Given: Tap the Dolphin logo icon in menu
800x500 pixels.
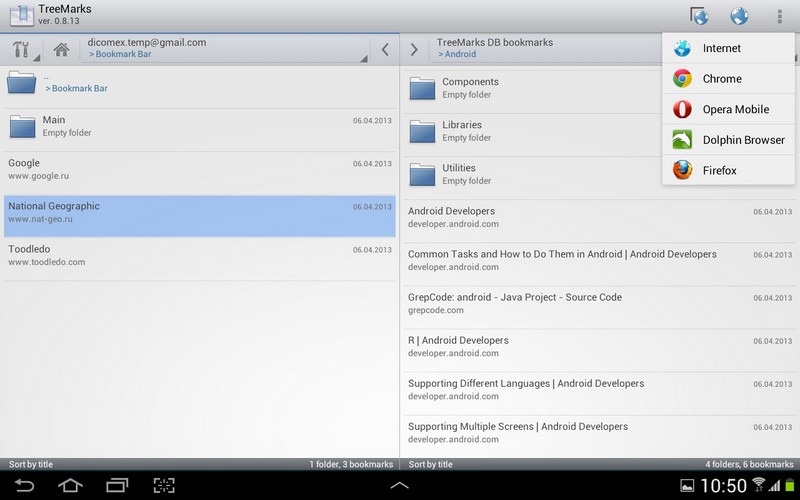Looking at the screenshot, I should coord(682,140).
